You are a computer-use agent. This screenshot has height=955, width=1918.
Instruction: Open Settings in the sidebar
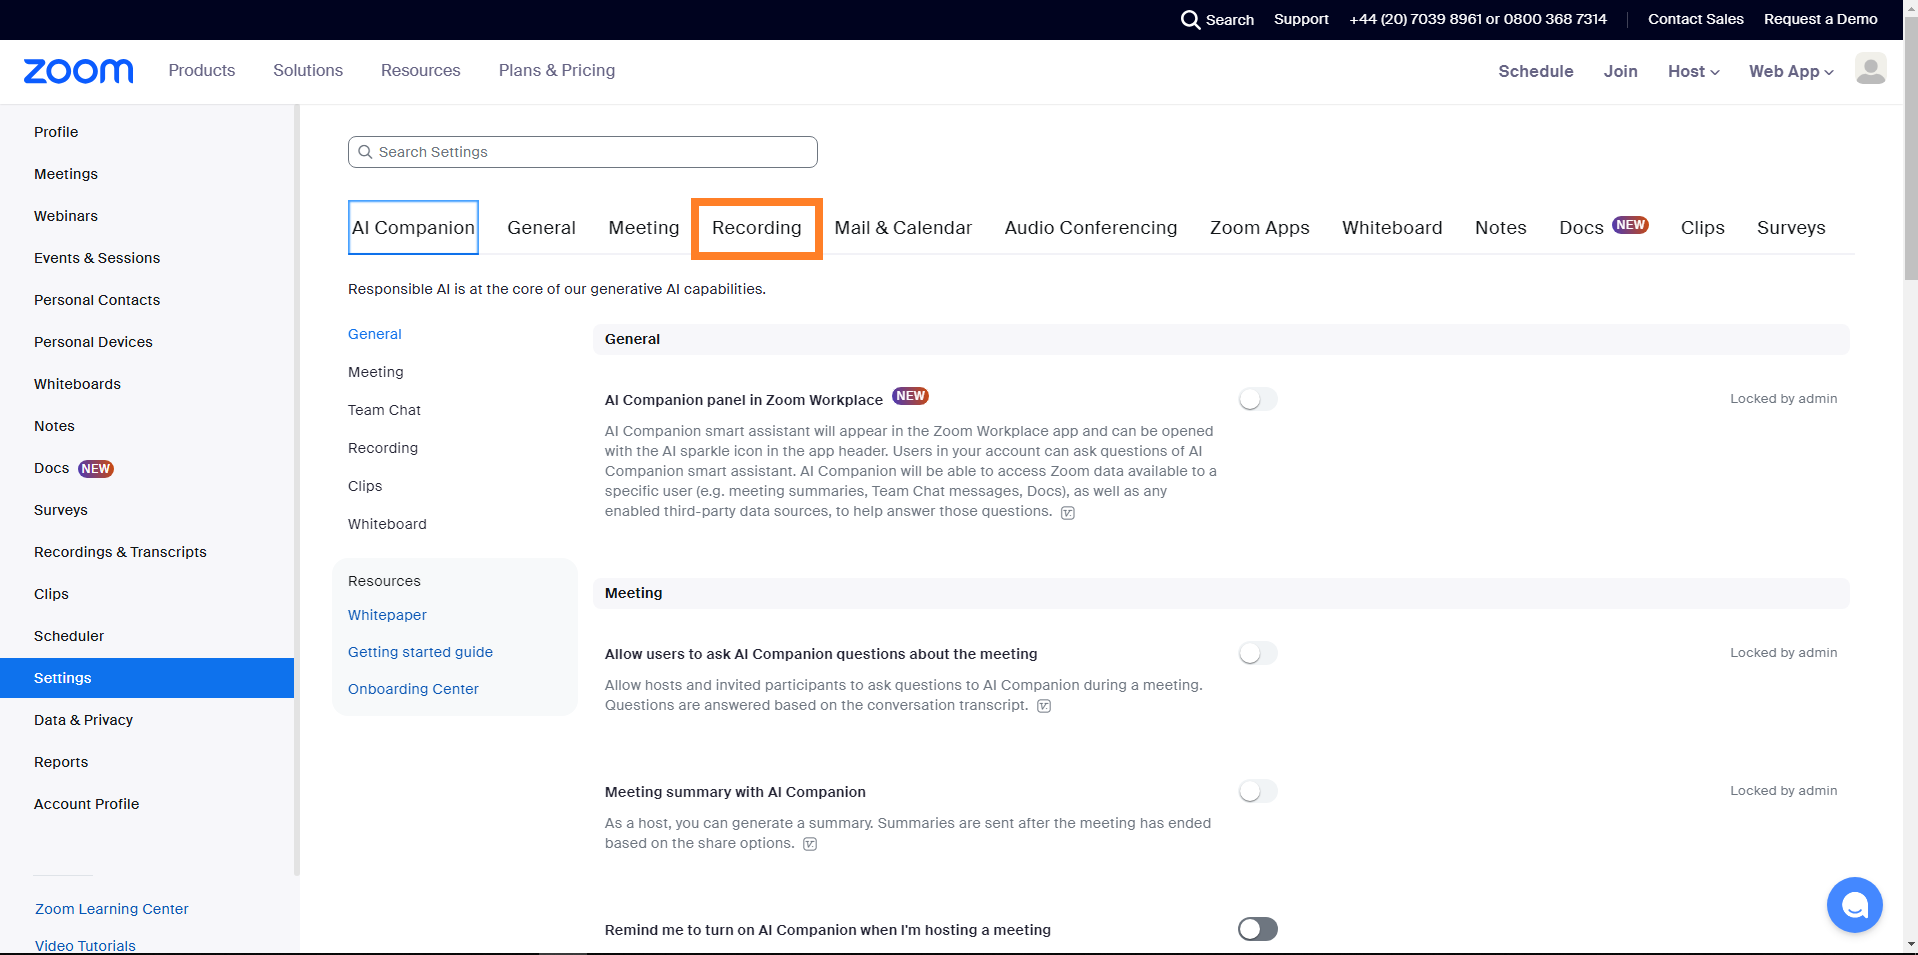(x=147, y=678)
